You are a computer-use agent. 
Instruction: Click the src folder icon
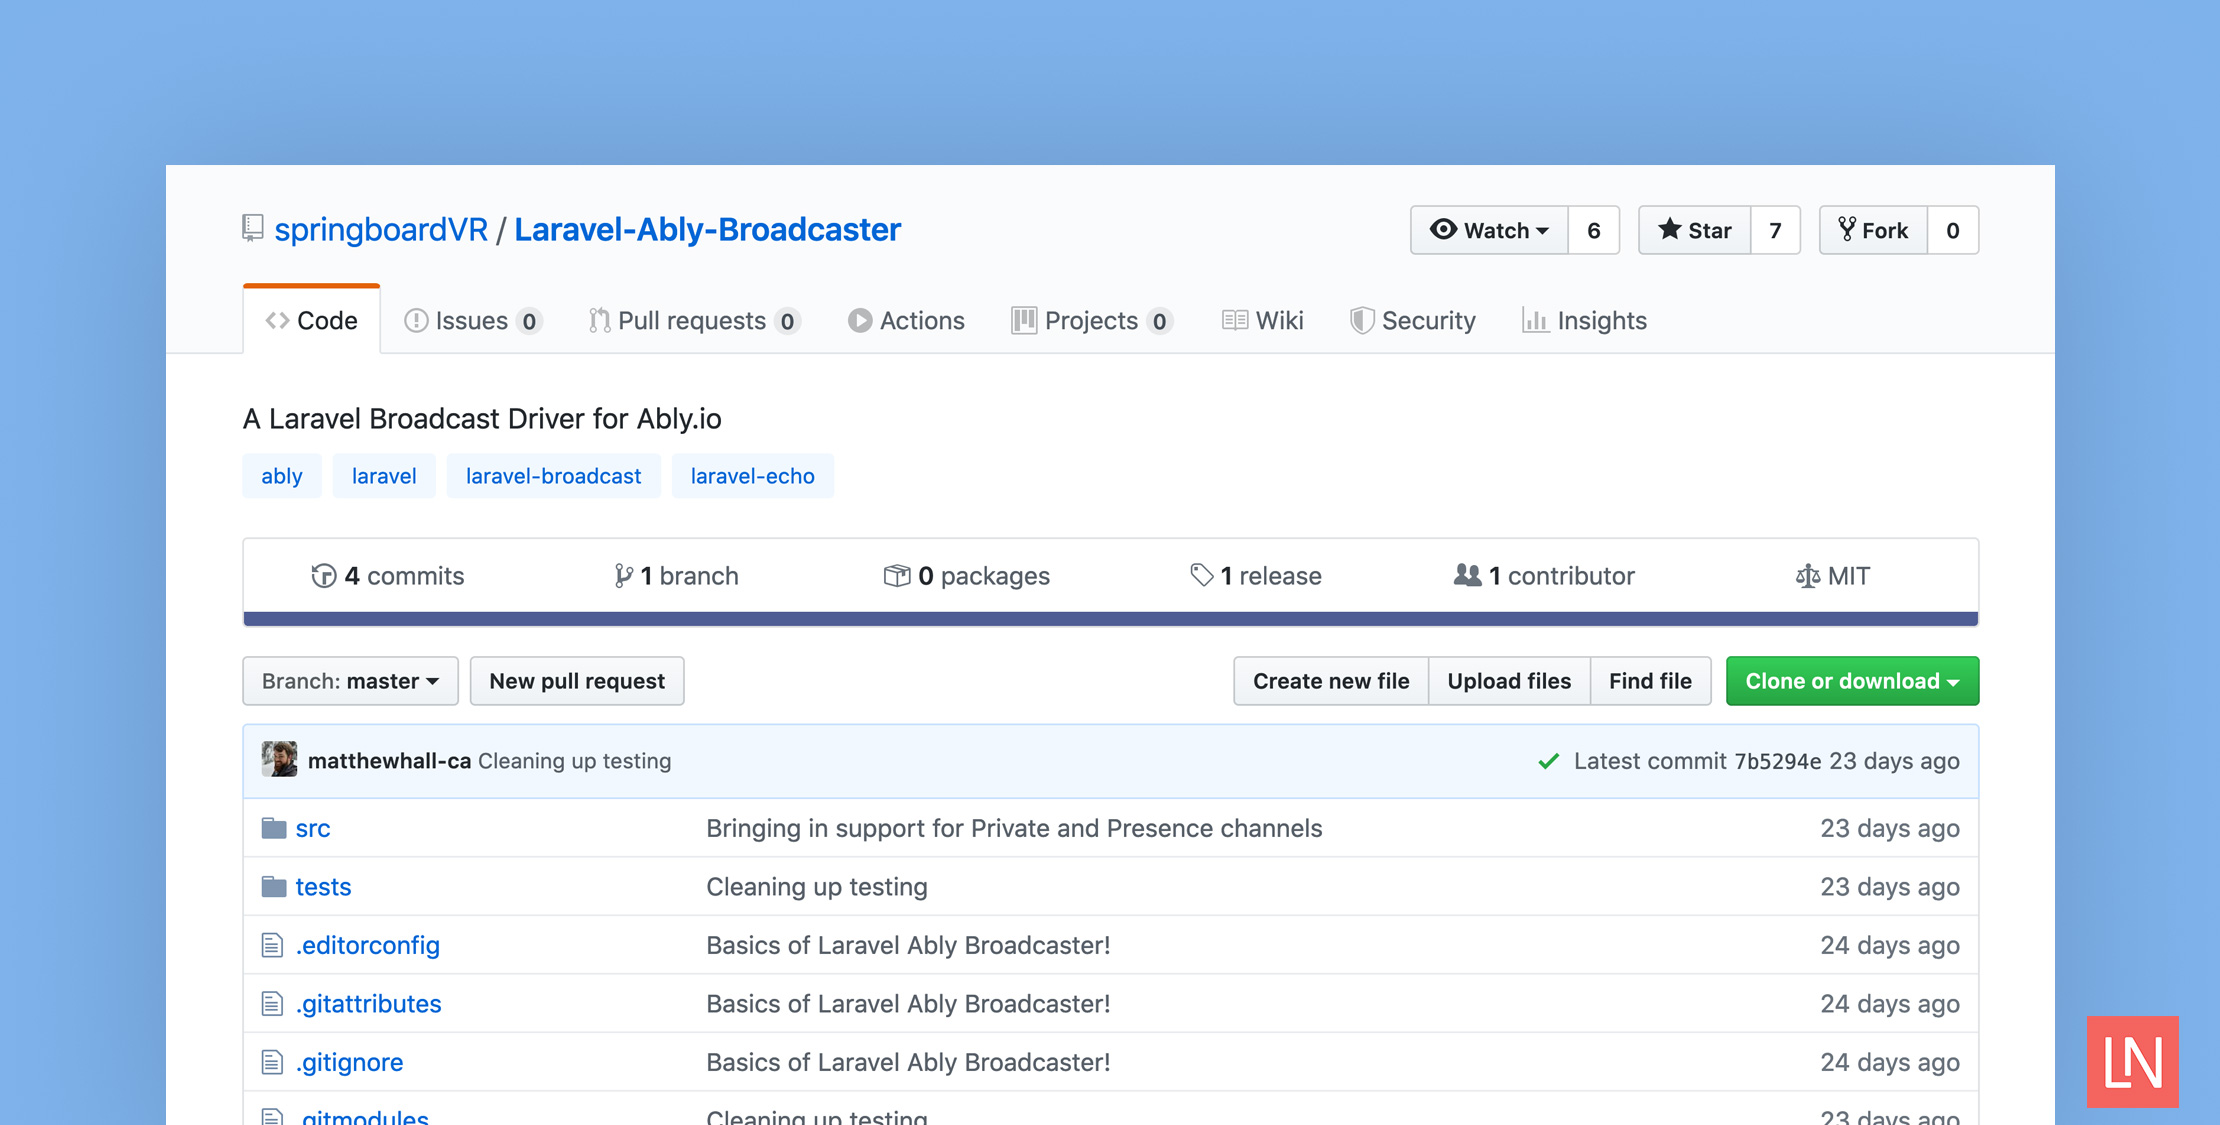click(x=274, y=828)
